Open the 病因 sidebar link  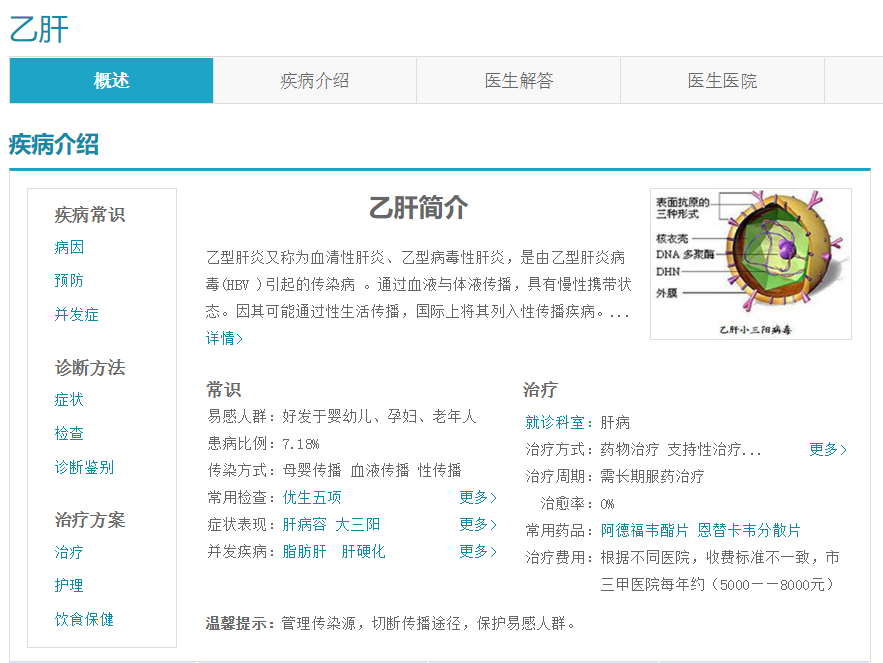pyautogui.click(x=69, y=247)
